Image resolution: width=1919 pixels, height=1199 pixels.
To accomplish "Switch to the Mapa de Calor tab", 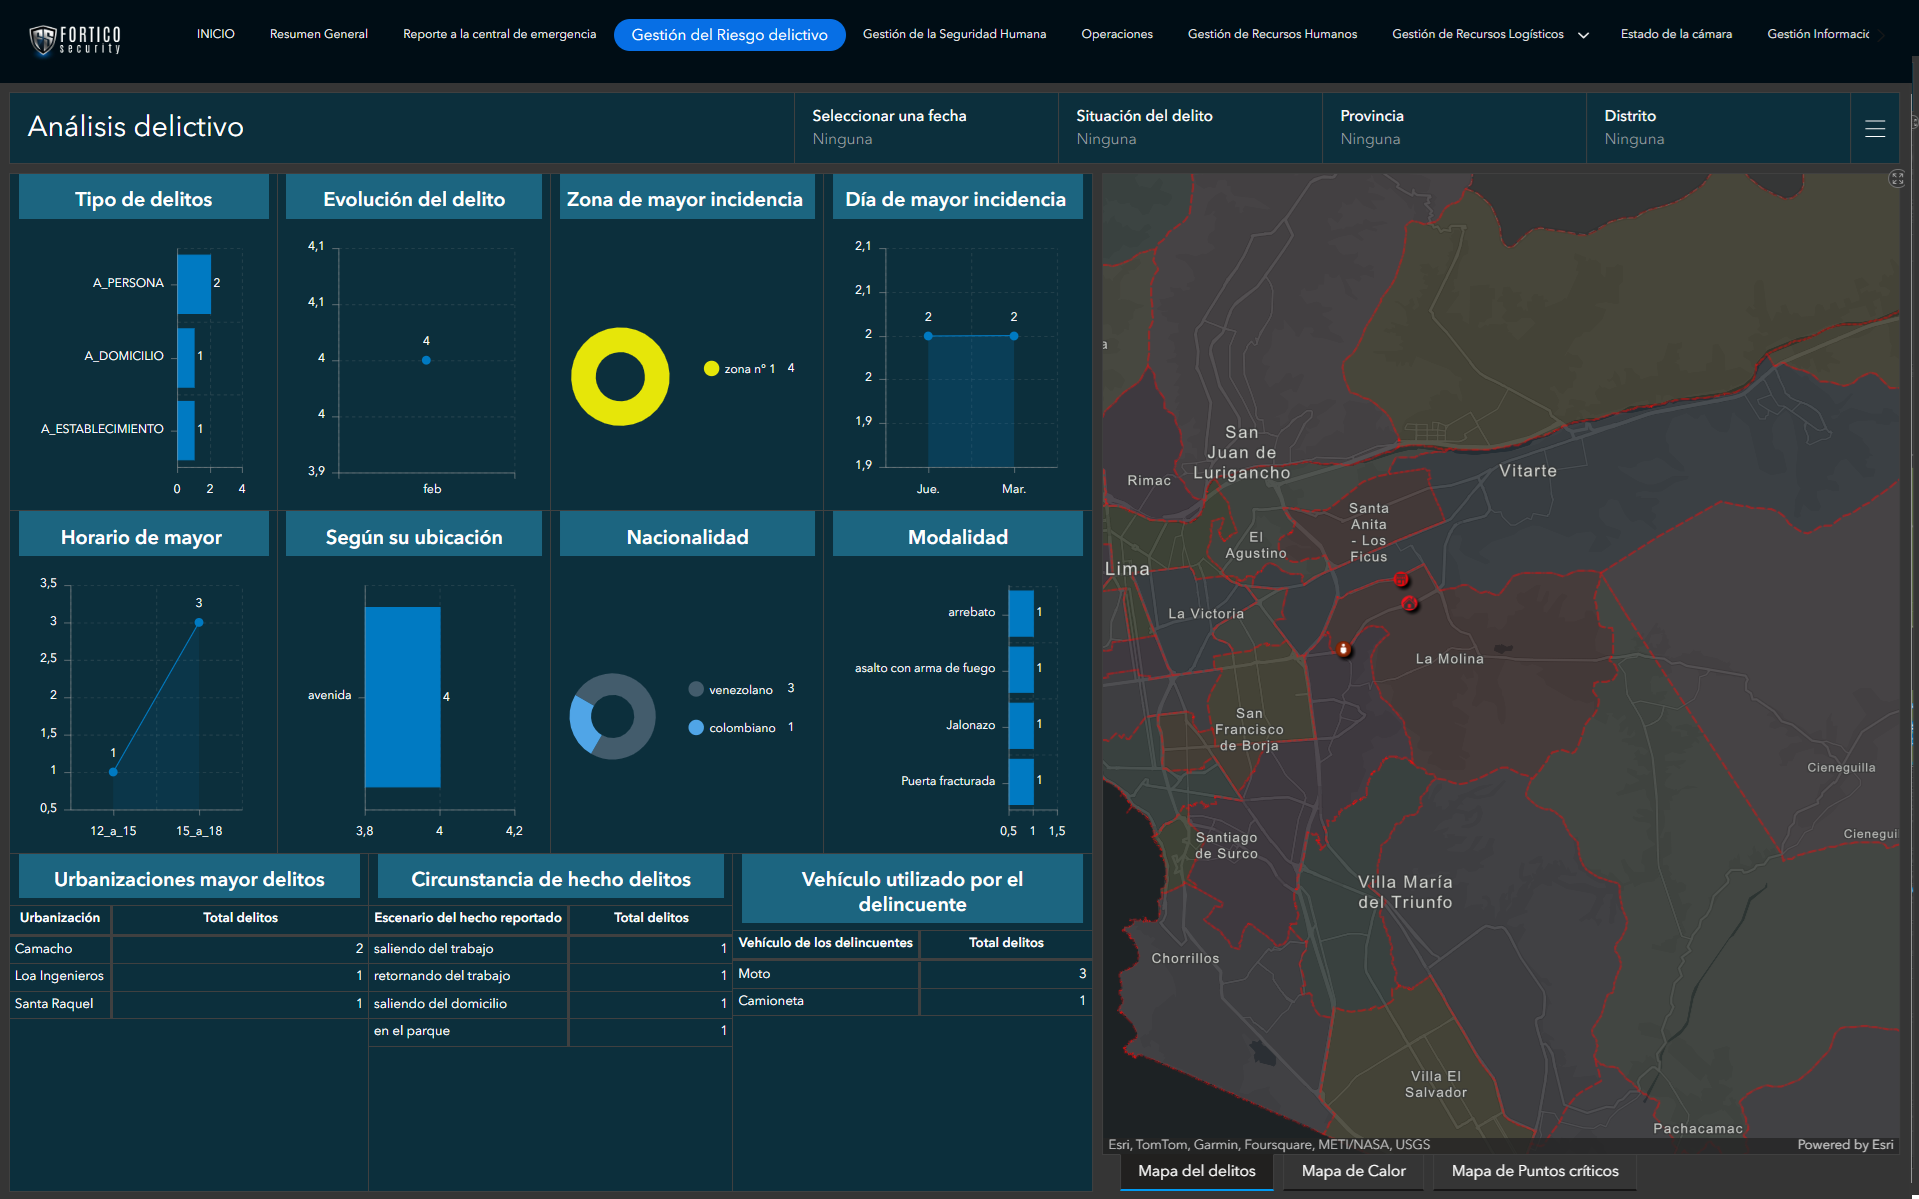I will click(x=1353, y=1171).
